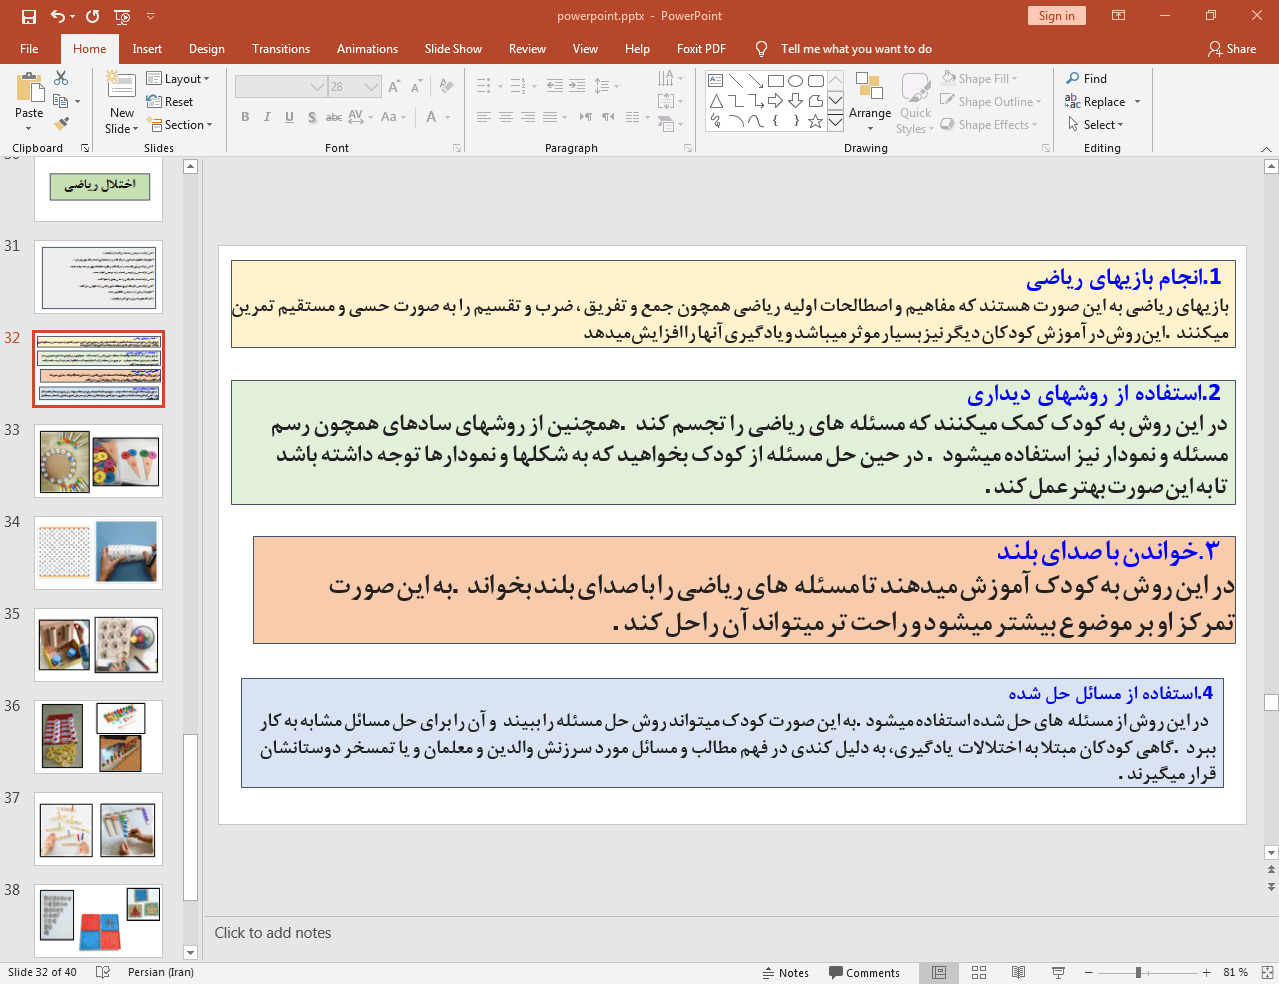1279x984 pixels.
Task: Toggle right-to-left text direction
Action: tap(608, 118)
